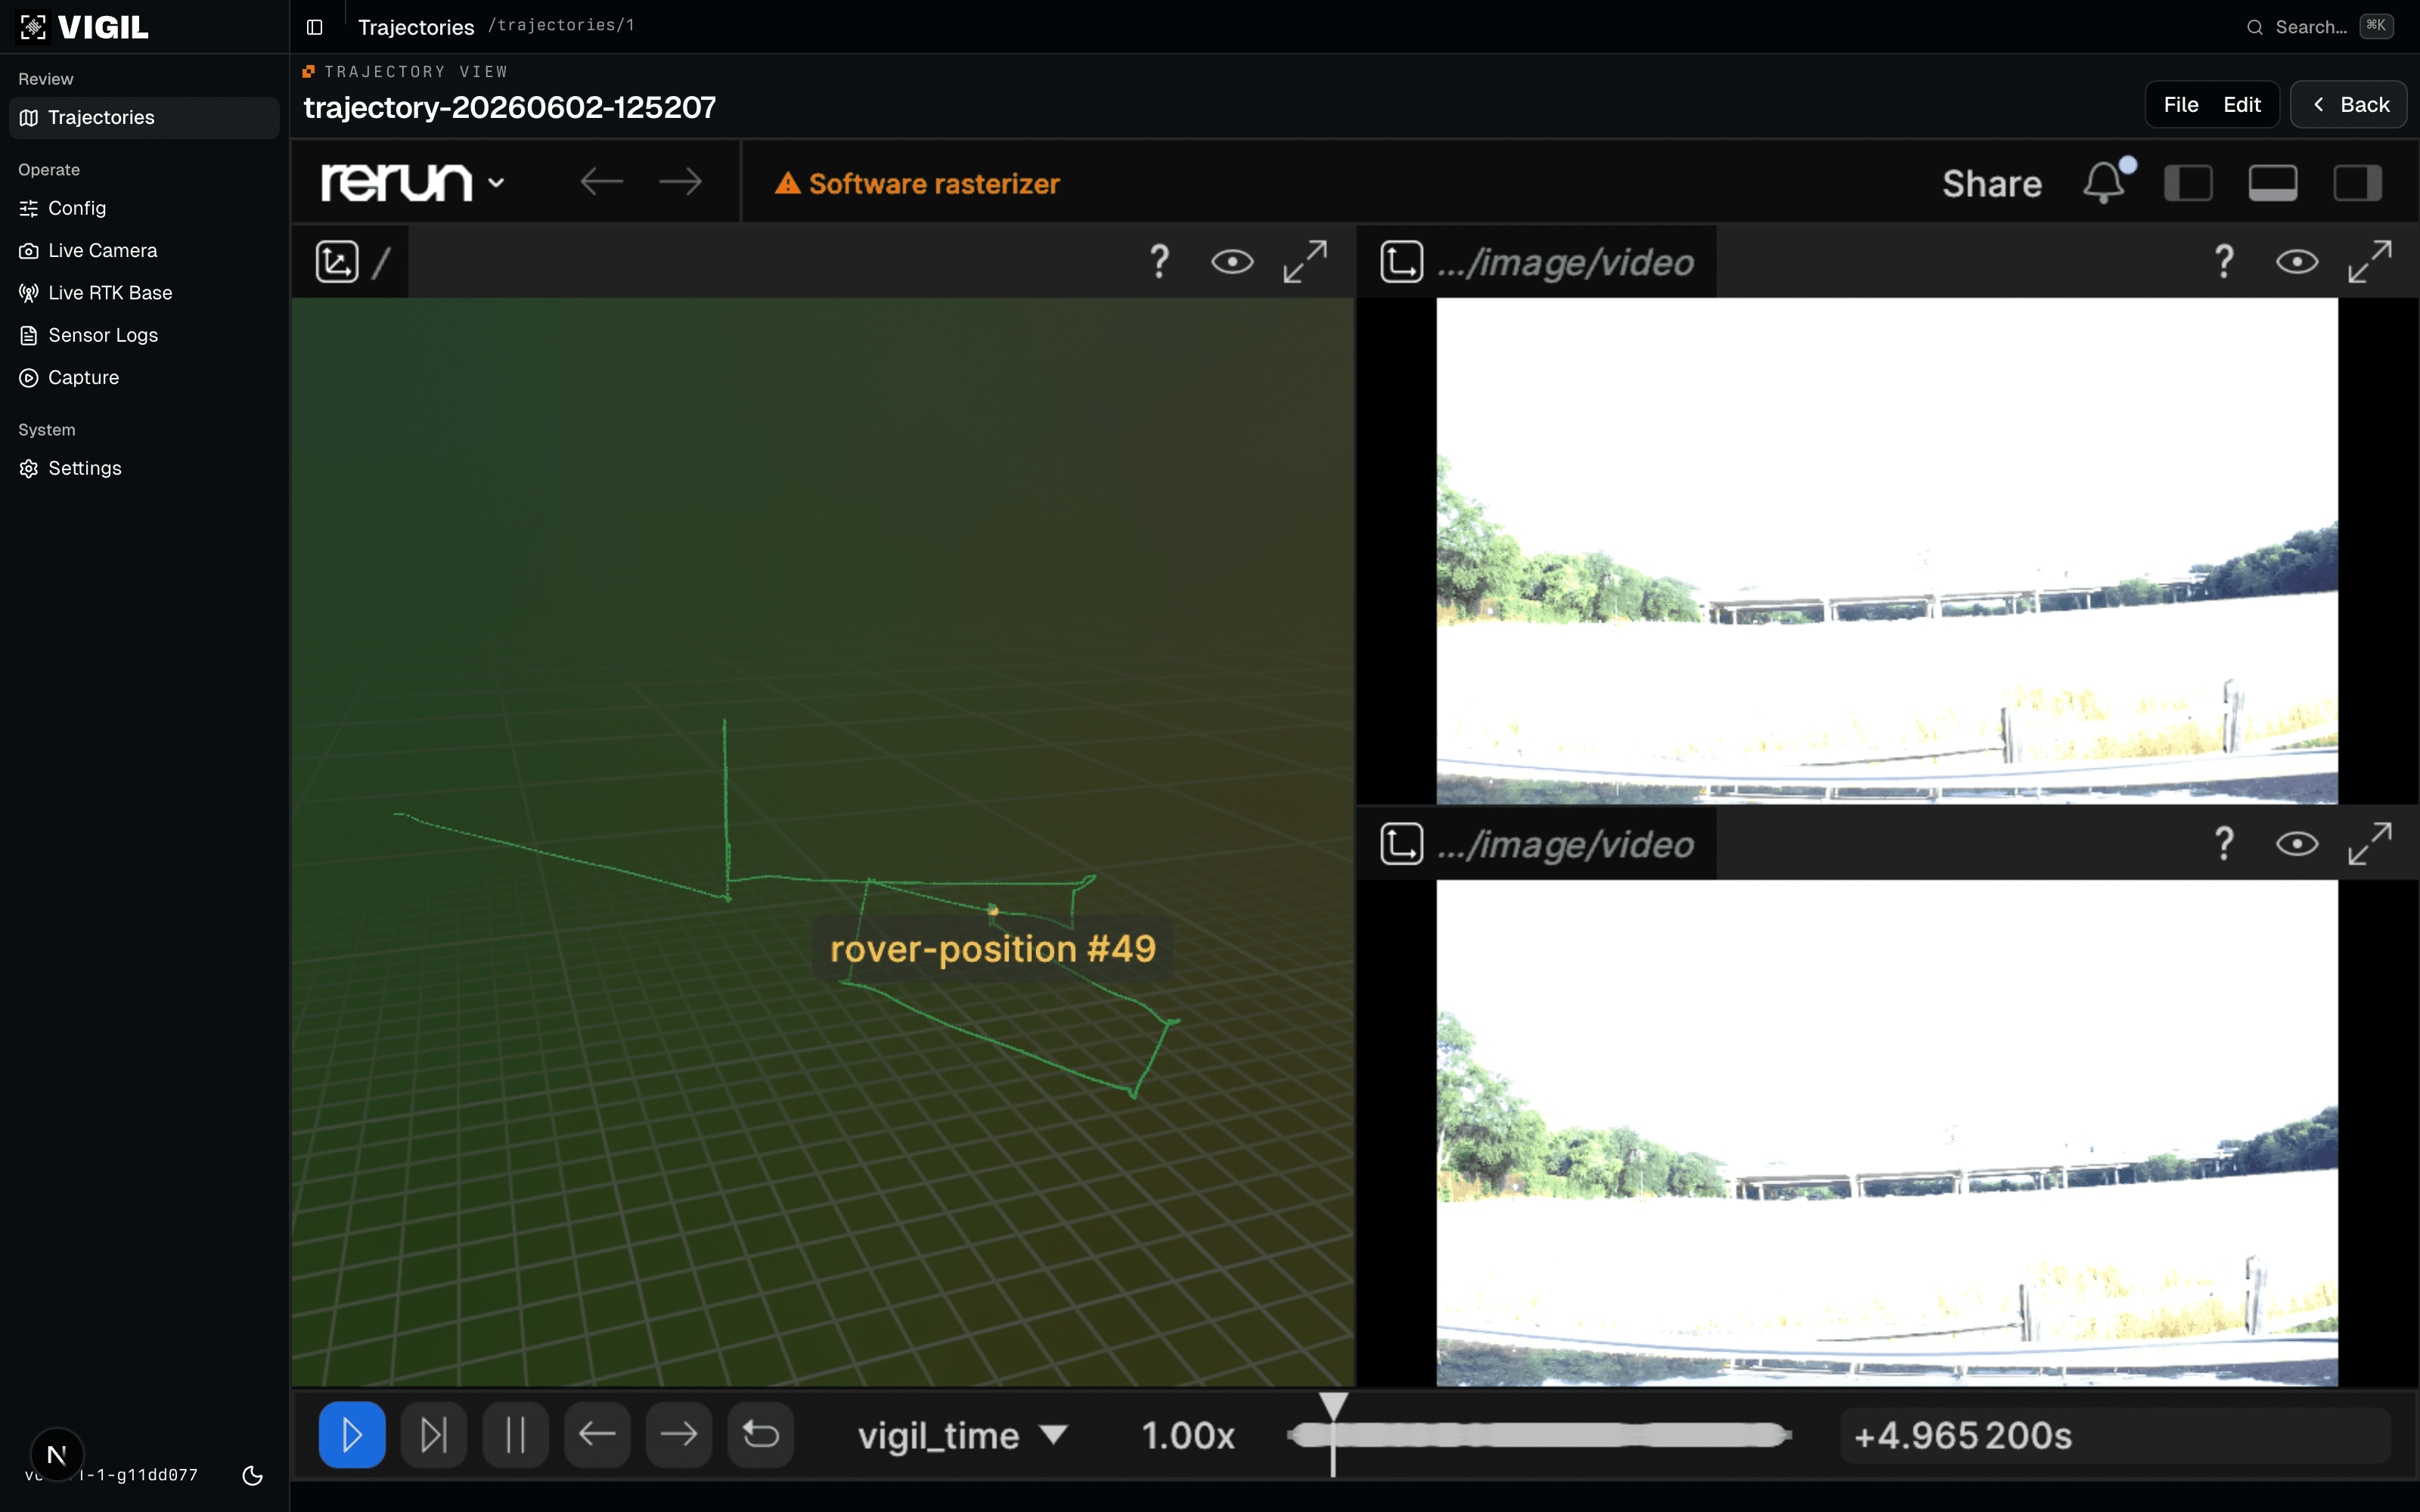Click the top camera video frame
This screenshot has height=1512, width=2420.
pyautogui.click(x=1887, y=551)
